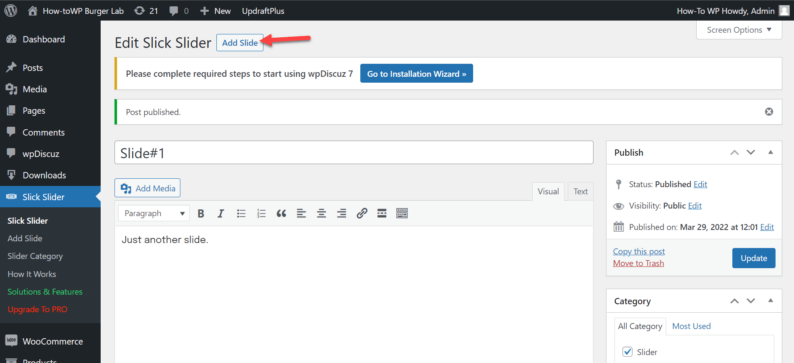Open the 21 pending updates icon

point(146,11)
